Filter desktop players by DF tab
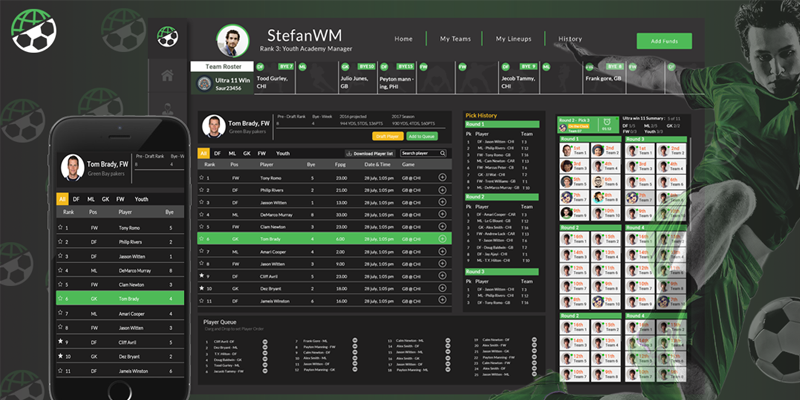This screenshot has width=800, height=400. pos(217,153)
